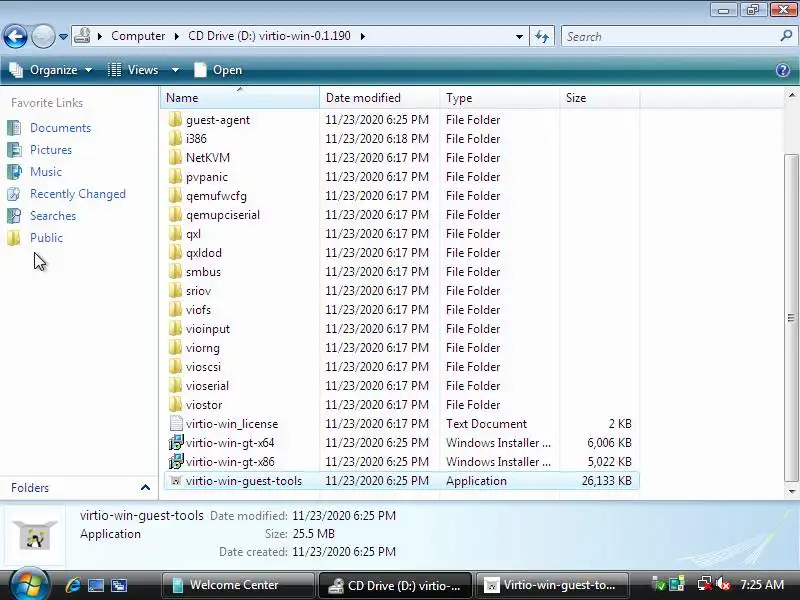
Task: Switch to Virtio-win-guest-tools taskbar button
Action: [552, 585]
